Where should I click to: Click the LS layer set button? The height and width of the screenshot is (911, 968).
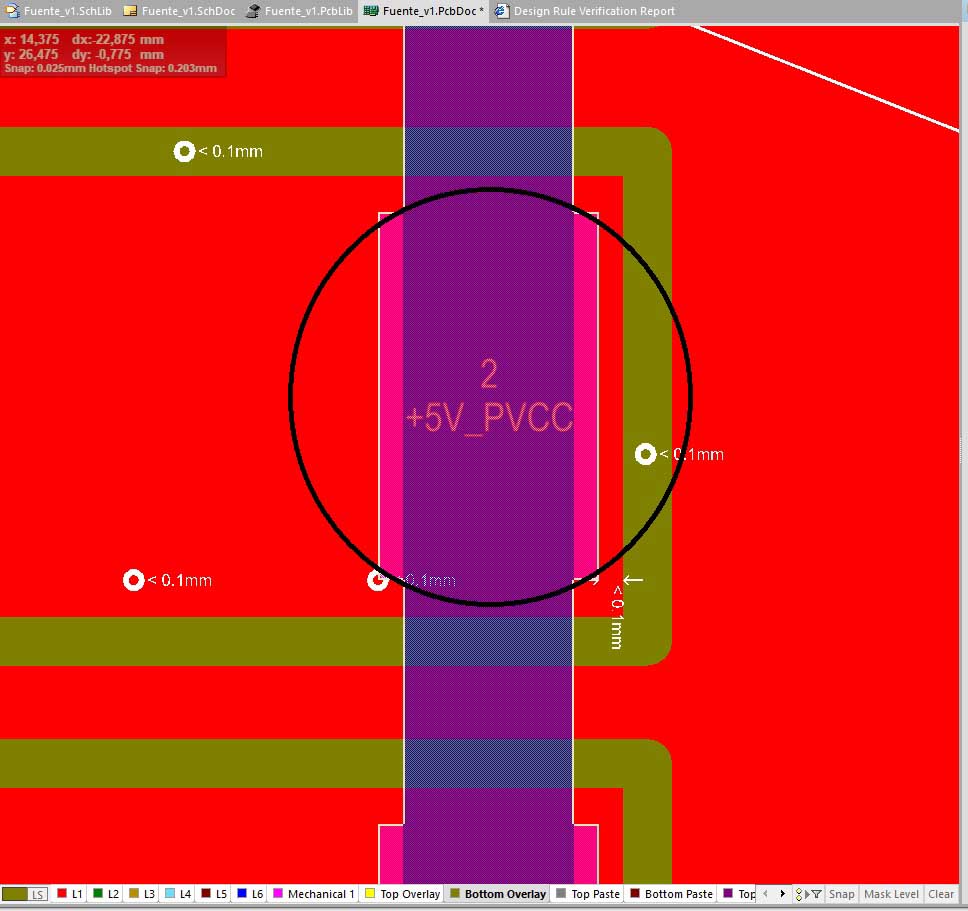coord(25,894)
